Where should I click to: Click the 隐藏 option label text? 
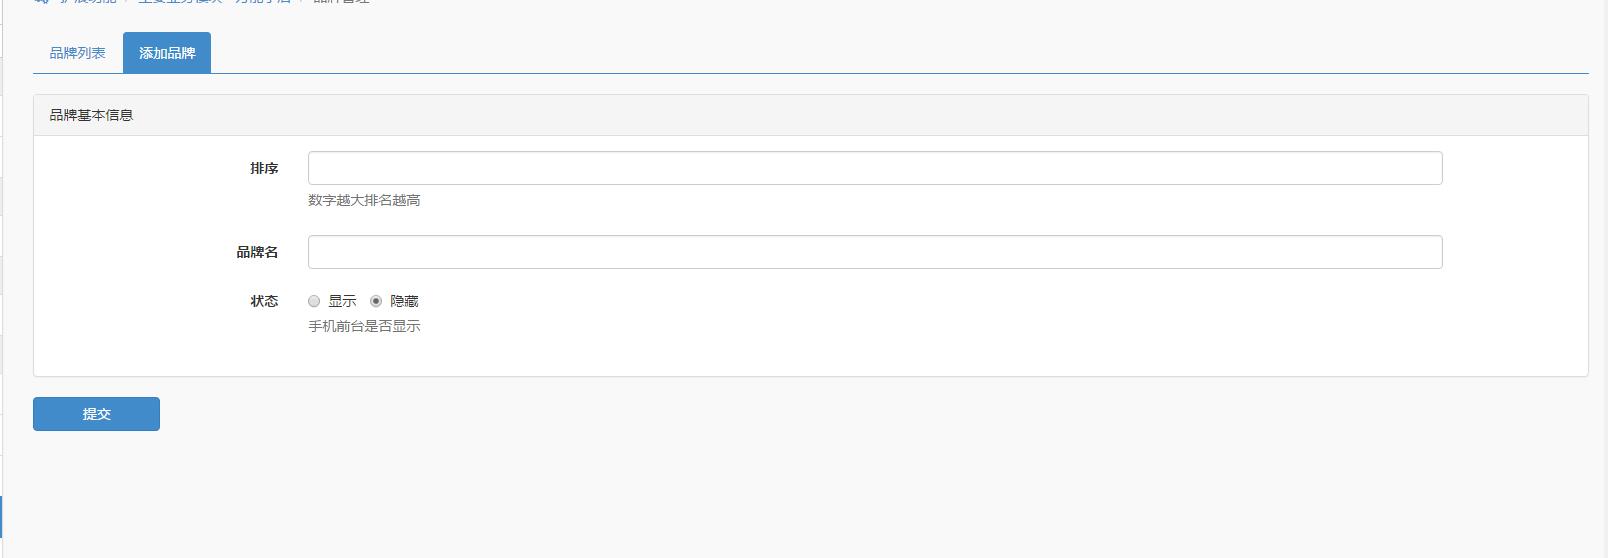pos(404,301)
